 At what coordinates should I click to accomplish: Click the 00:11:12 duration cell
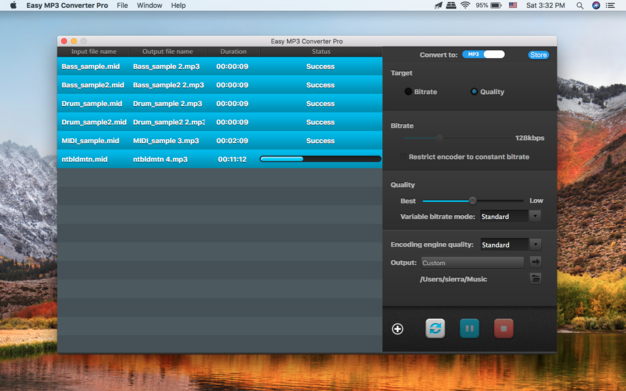[x=232, y=159]
